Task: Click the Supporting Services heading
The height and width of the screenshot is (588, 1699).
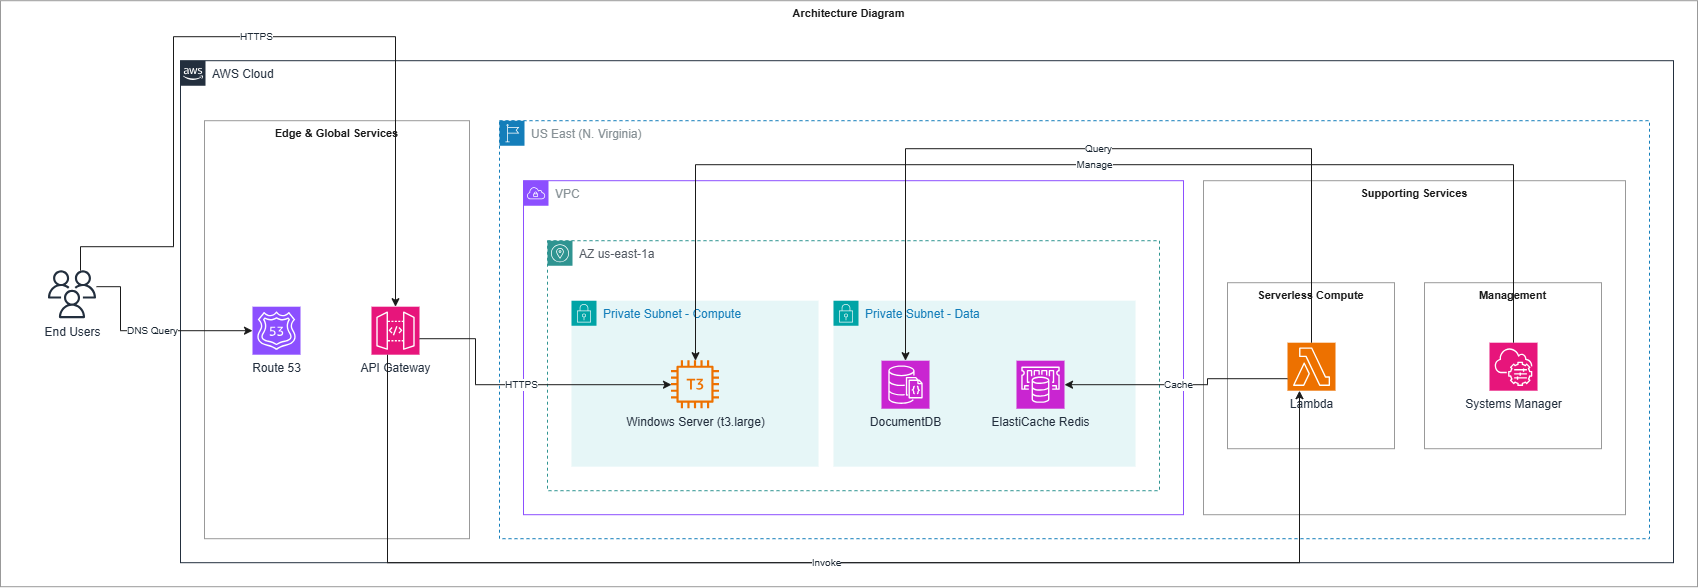Action: point(1414,193)
